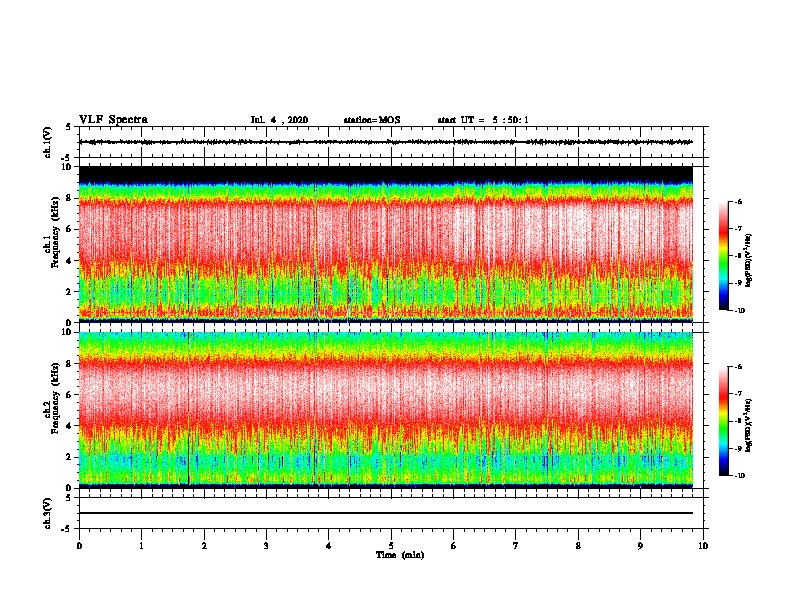Click the "-5" tick on the ch.3(V) axis

tap(67, 529)
